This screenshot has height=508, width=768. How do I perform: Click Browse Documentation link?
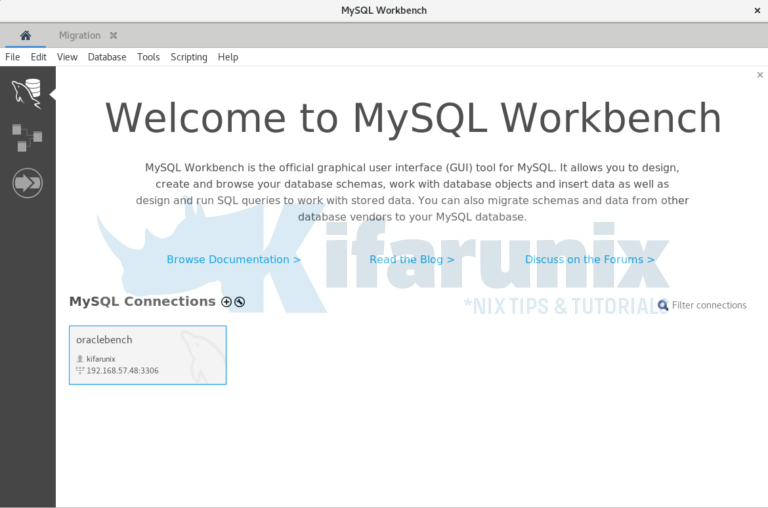point(234,259)
